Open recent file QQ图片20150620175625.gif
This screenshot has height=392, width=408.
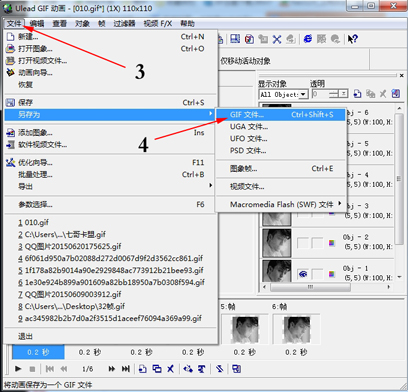point(70,247)
